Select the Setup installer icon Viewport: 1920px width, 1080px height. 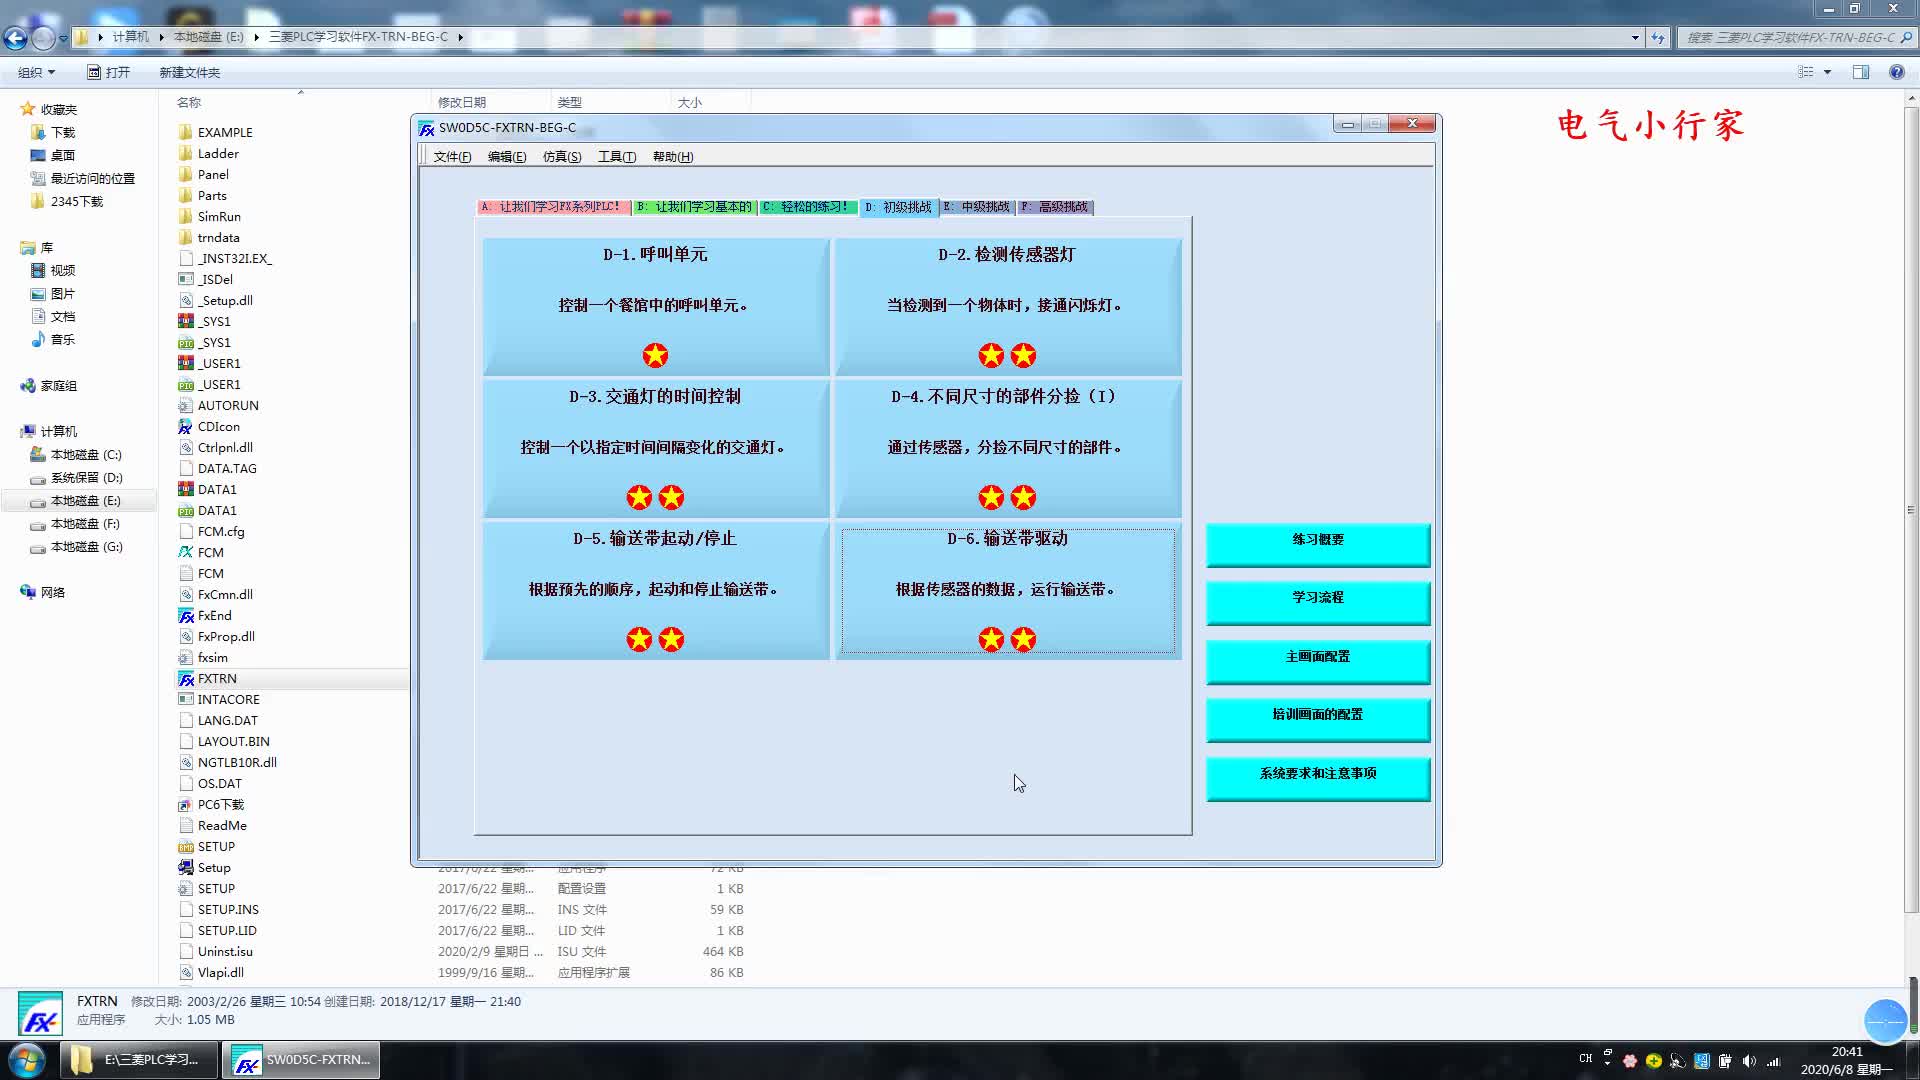click(185, 867)
